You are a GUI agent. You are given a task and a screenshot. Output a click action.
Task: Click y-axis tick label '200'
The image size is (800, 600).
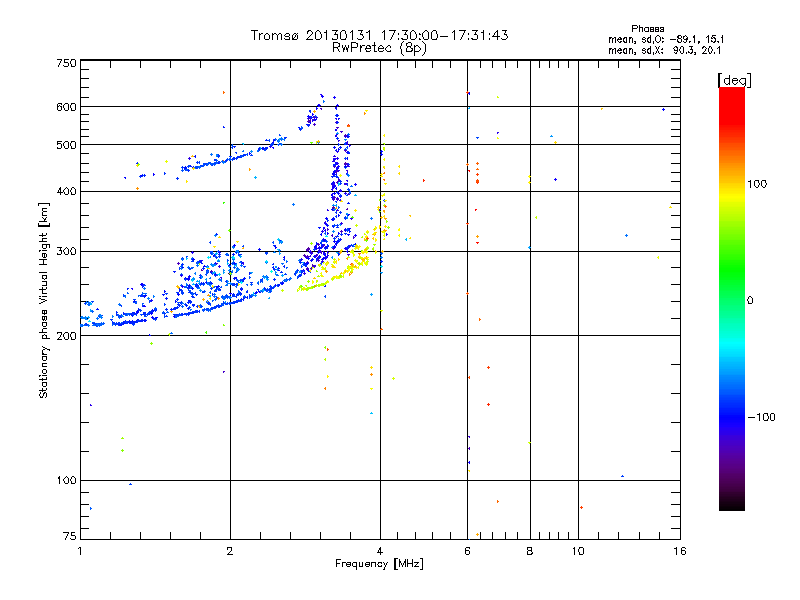tap(66, 336)
